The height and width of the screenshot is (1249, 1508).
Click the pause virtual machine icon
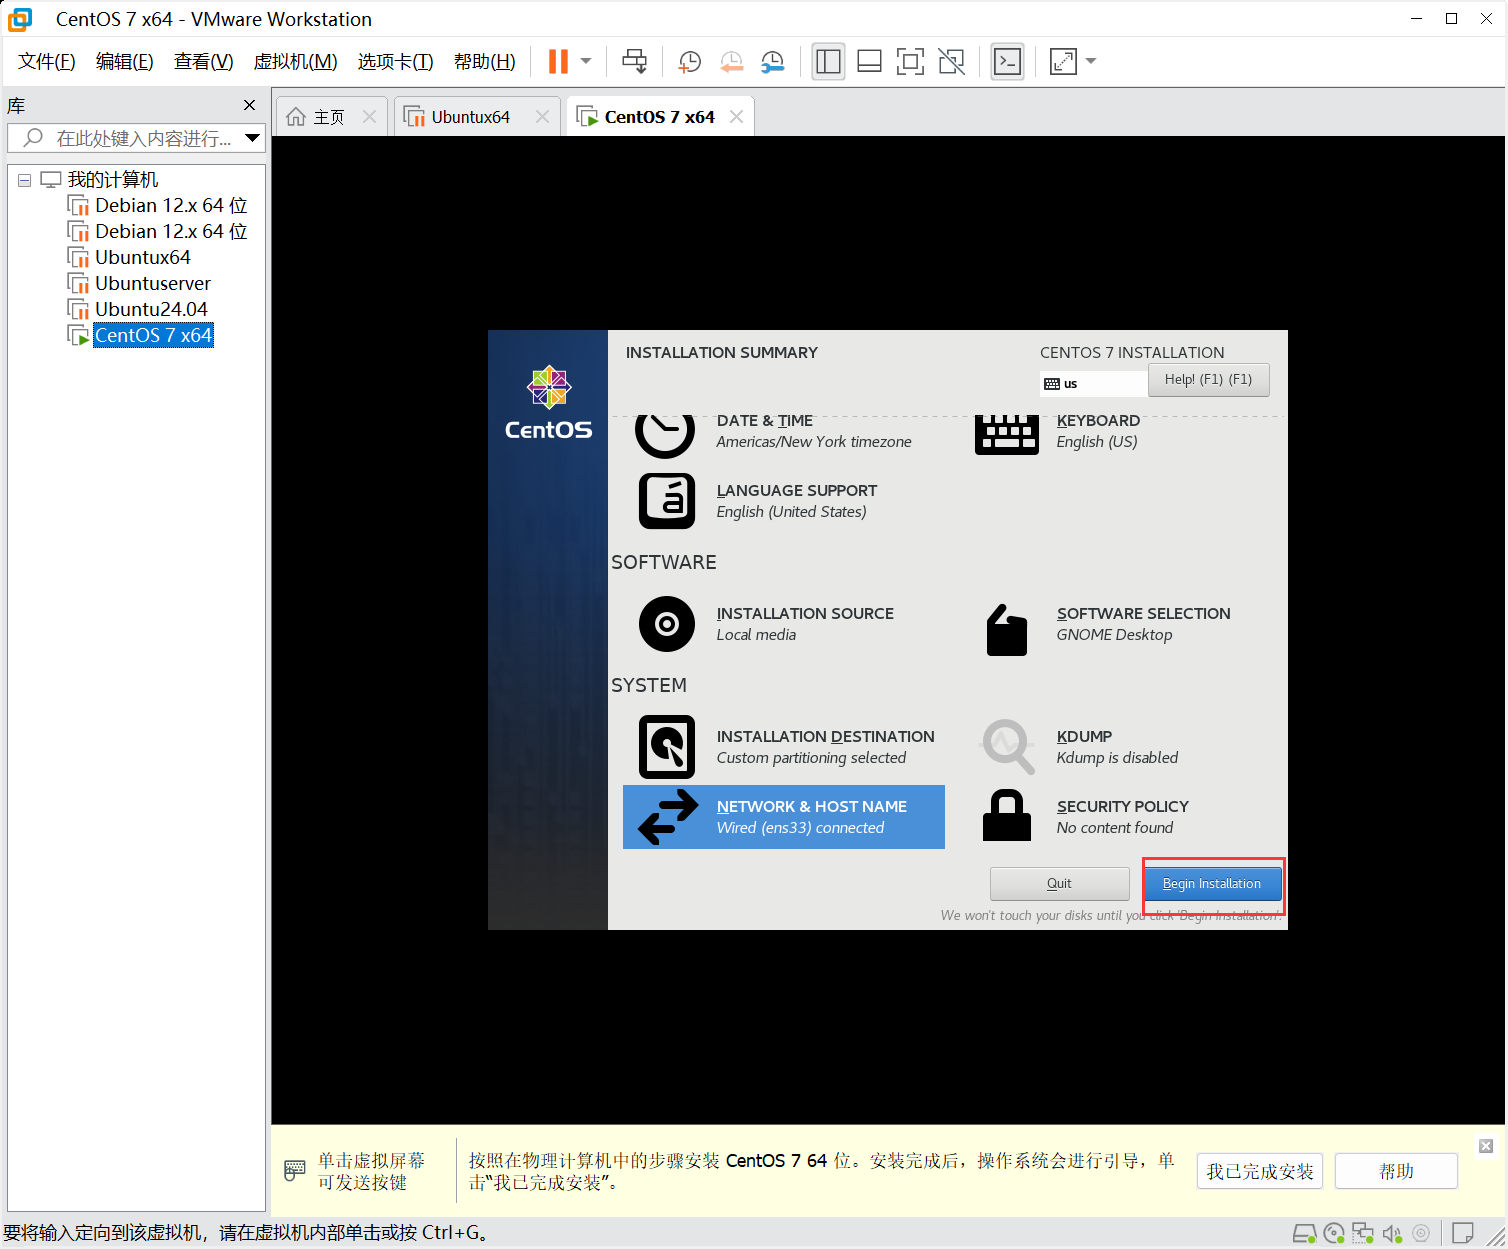pos(558,61)
